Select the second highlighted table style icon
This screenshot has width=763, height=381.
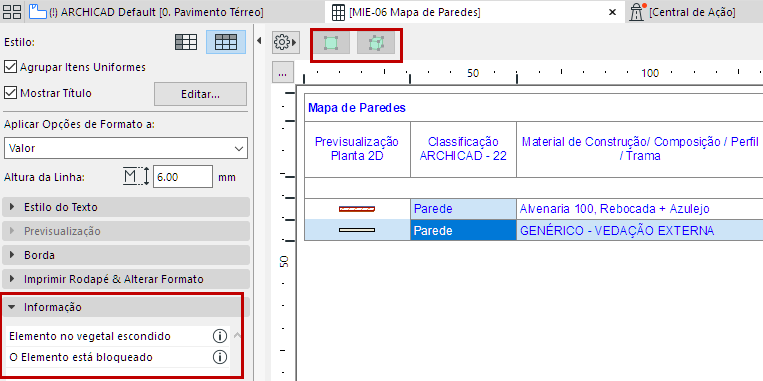226,42
